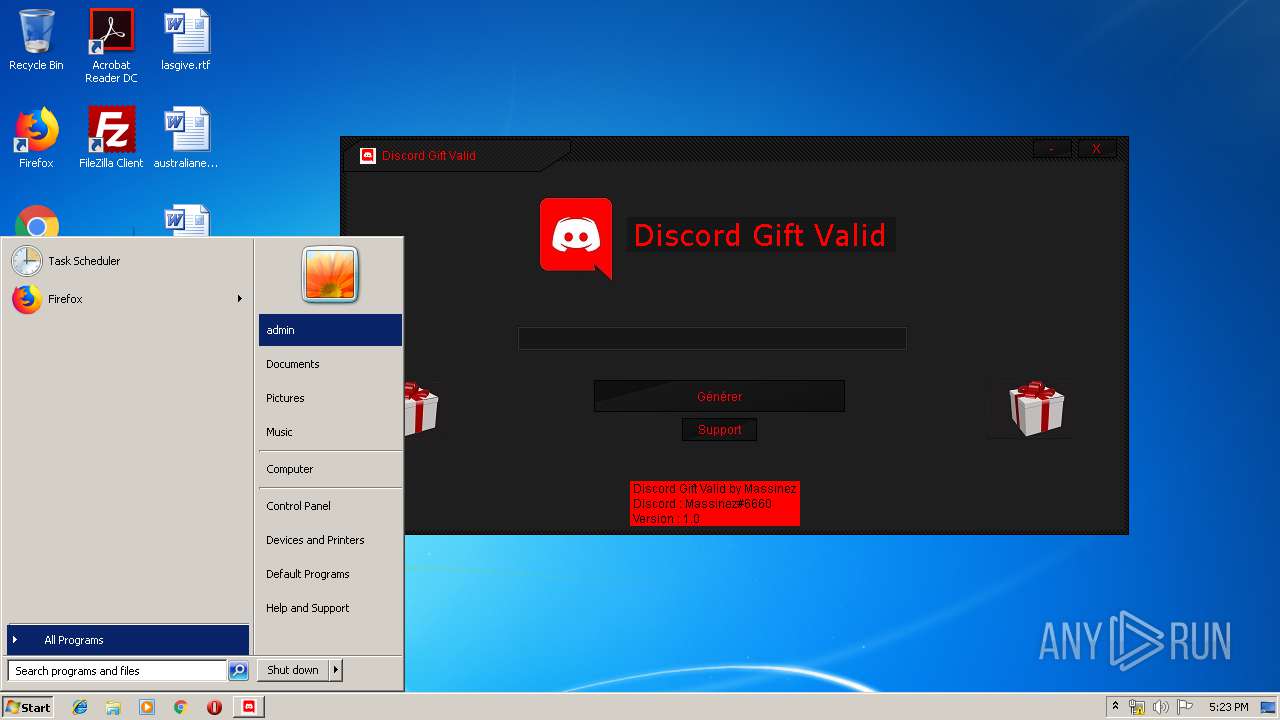Image resolution: width=1280 pixels, height=720 pixels.
Task: Open the Firefox desktop shortcut
Action: (x=36, y=138)
